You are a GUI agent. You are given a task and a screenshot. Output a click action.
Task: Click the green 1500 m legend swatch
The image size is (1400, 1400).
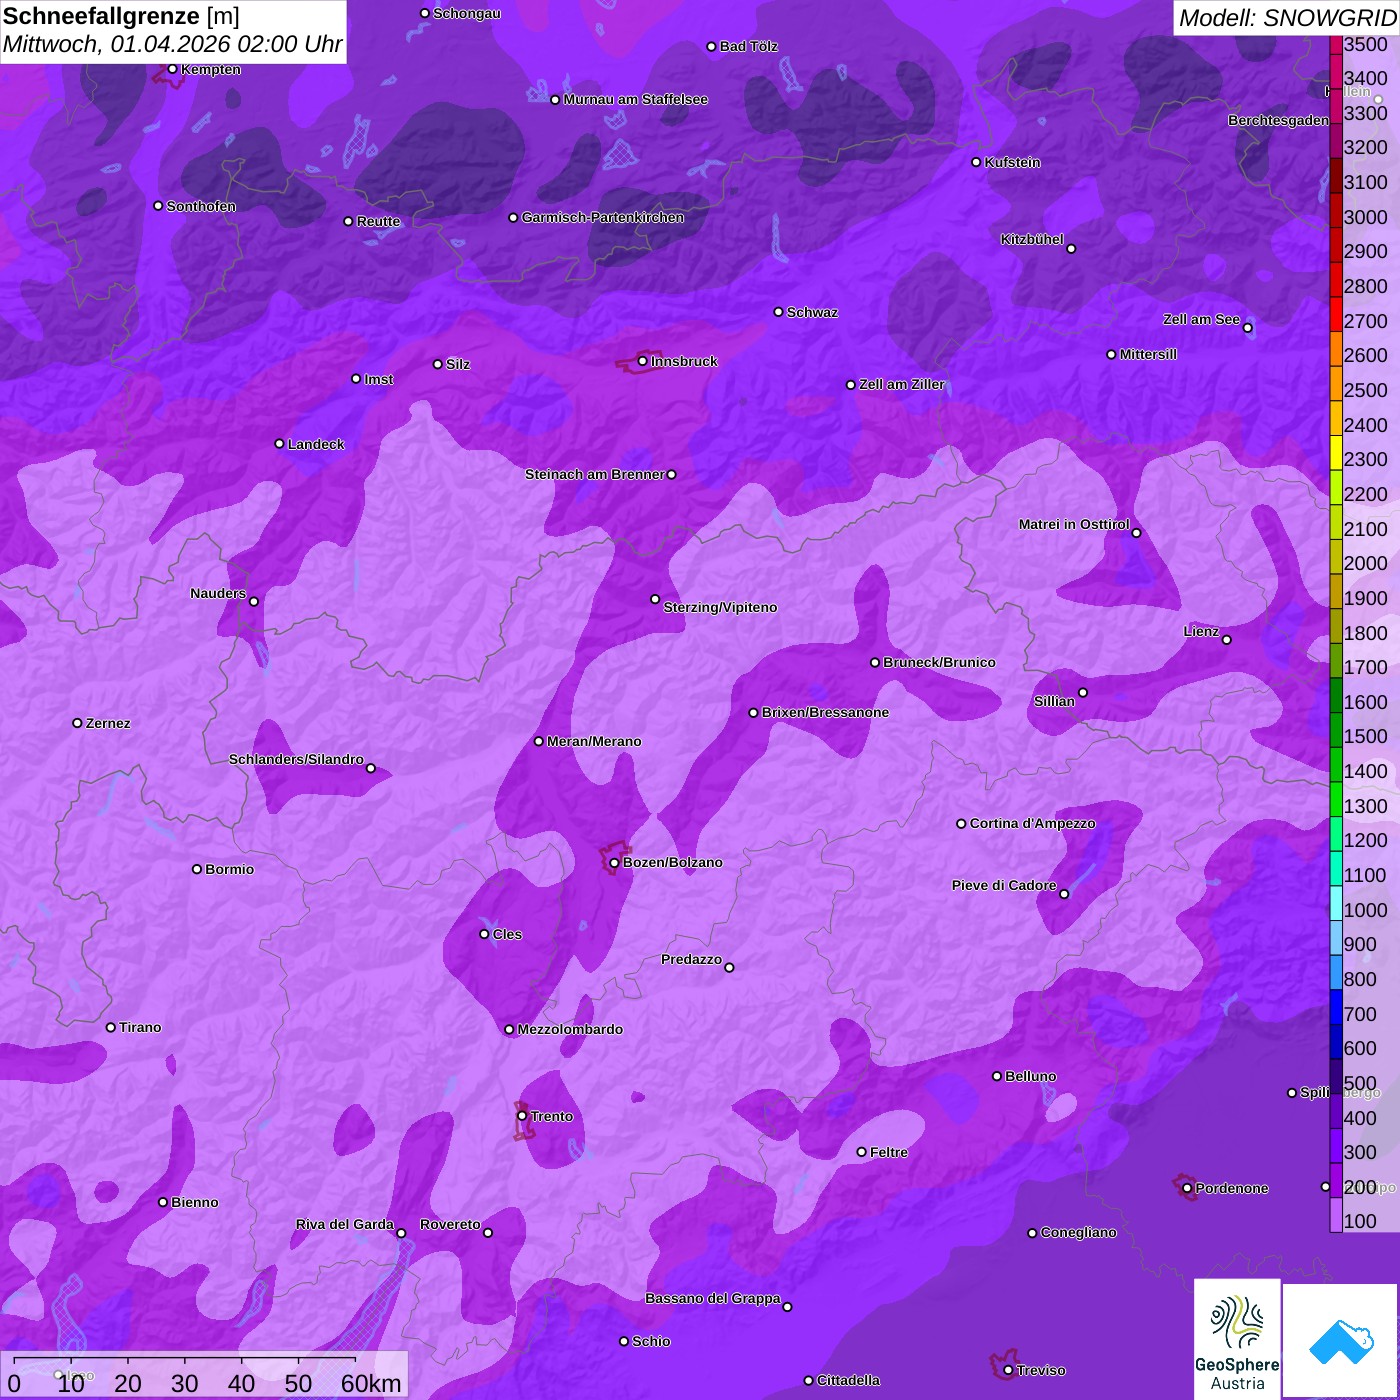(x=1336, y=730)
